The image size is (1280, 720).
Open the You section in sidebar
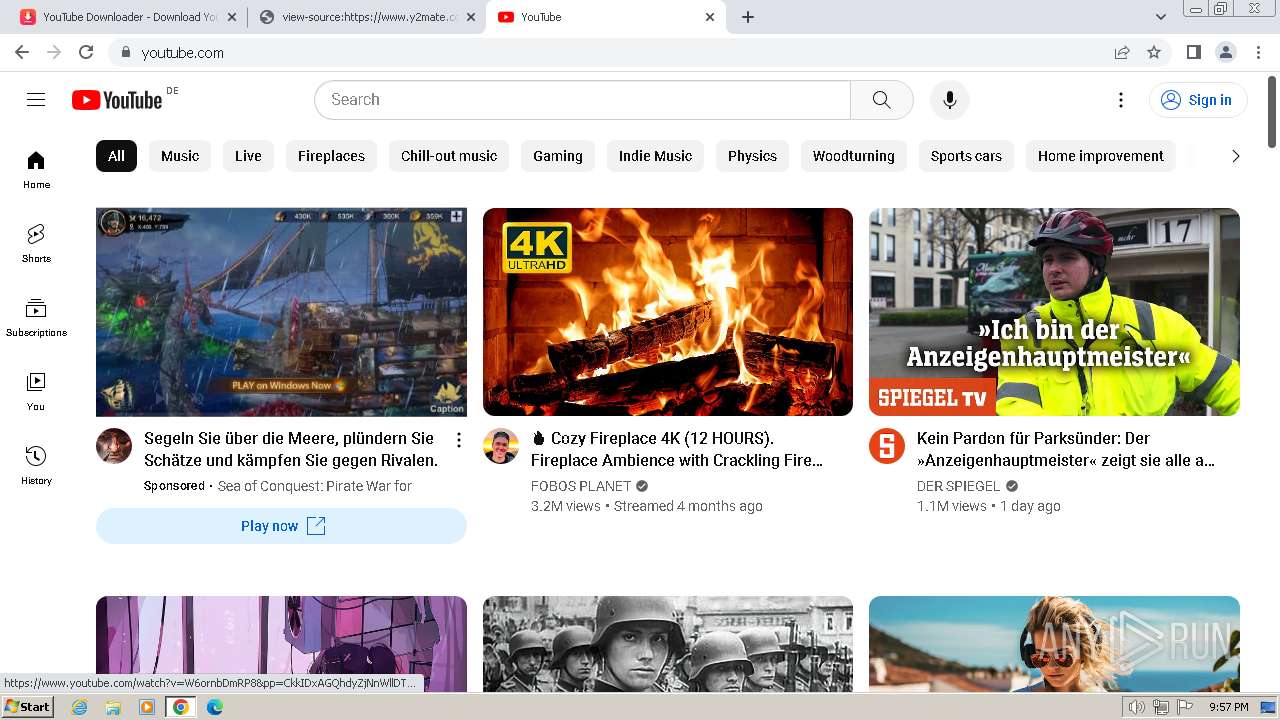(36, 392)
